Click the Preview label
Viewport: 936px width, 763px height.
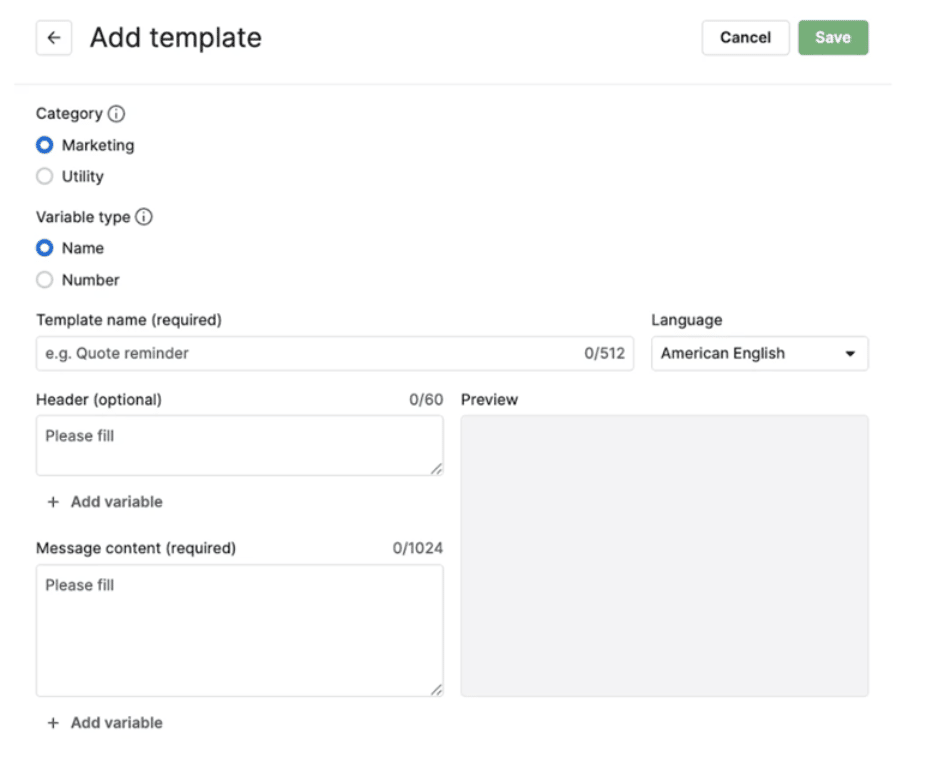(x=489, y=399)
